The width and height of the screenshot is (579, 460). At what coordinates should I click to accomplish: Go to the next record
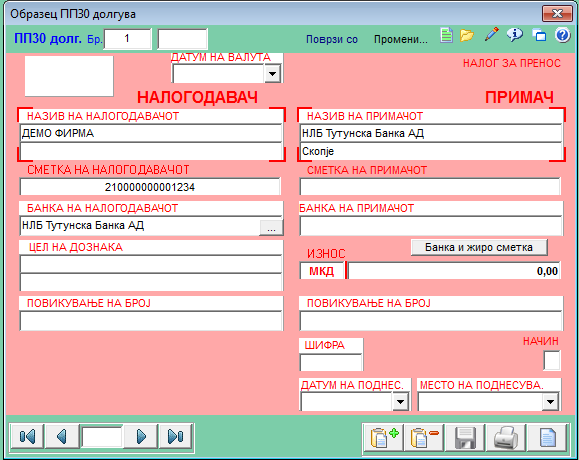point(141,436)
